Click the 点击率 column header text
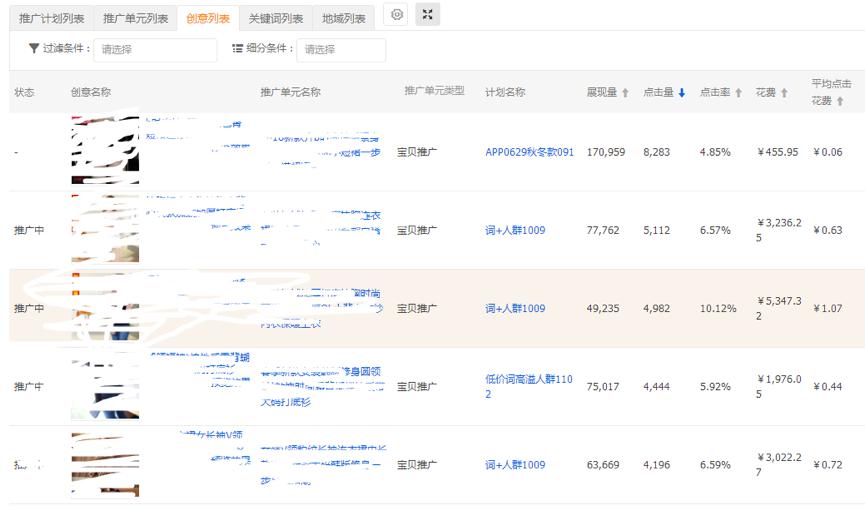Image resolution: width=865 pixels, height=506 pixels. [x=715, y=92]
